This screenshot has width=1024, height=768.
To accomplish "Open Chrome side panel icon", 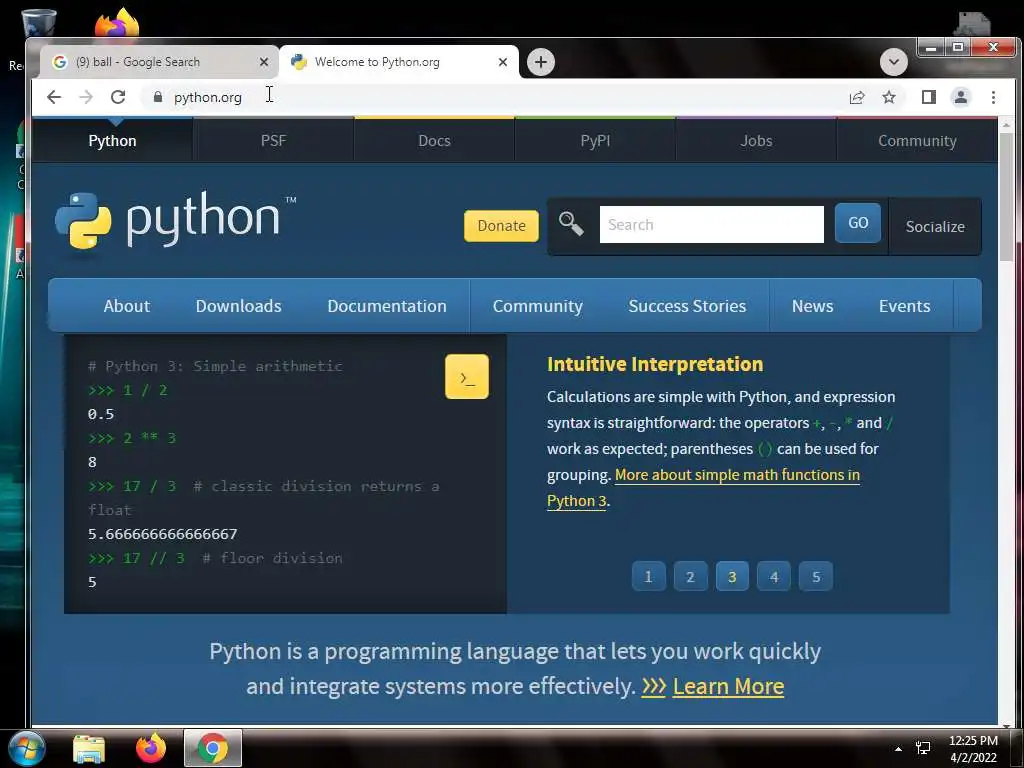I will pyautogui.click(x=929, y=97).
